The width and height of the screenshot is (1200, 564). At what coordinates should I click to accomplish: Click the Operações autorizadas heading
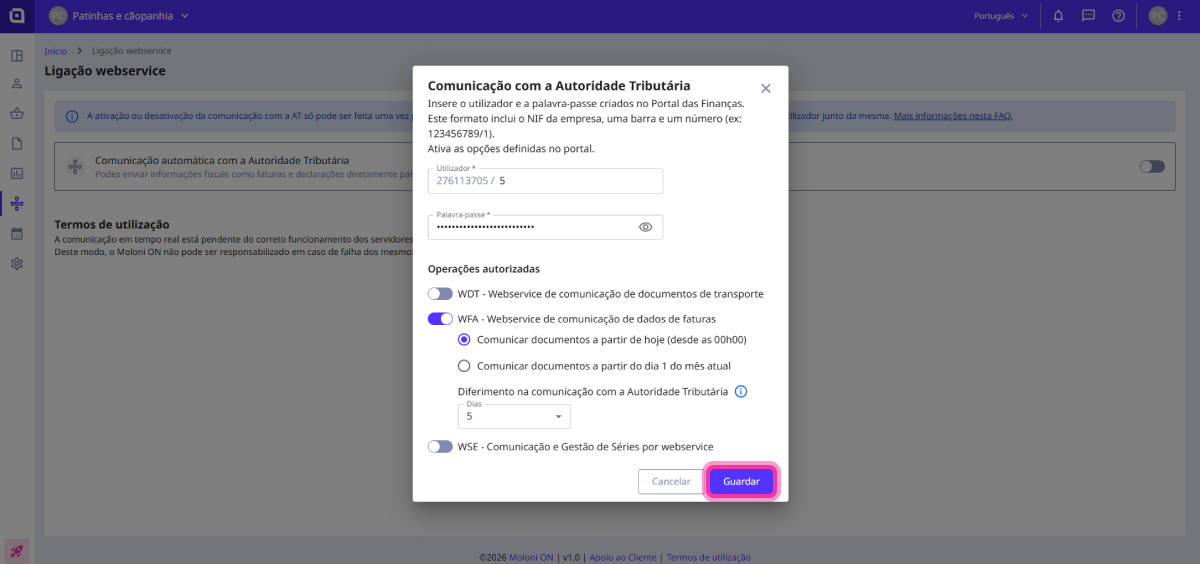coord(484,269)
